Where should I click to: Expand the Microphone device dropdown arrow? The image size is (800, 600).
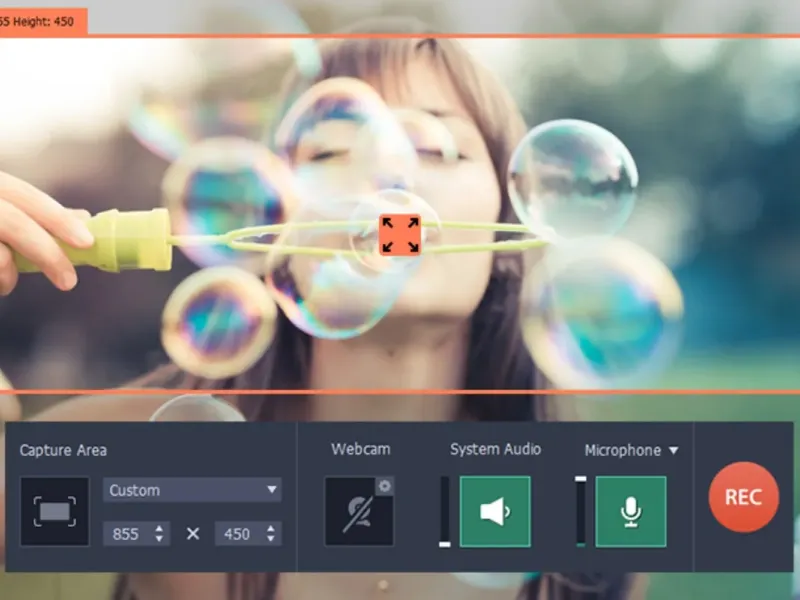click(x=673, y=450)
